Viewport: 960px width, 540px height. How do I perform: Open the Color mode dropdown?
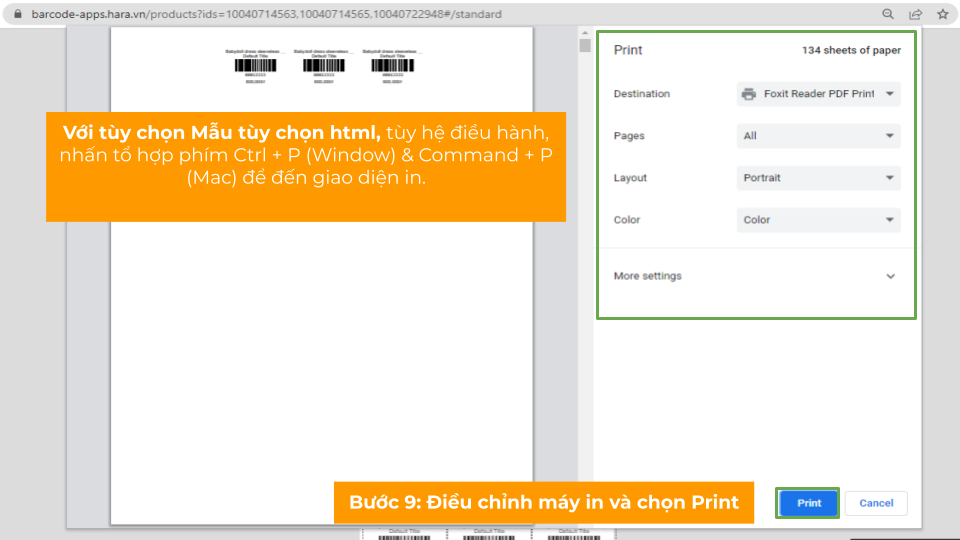818,220
